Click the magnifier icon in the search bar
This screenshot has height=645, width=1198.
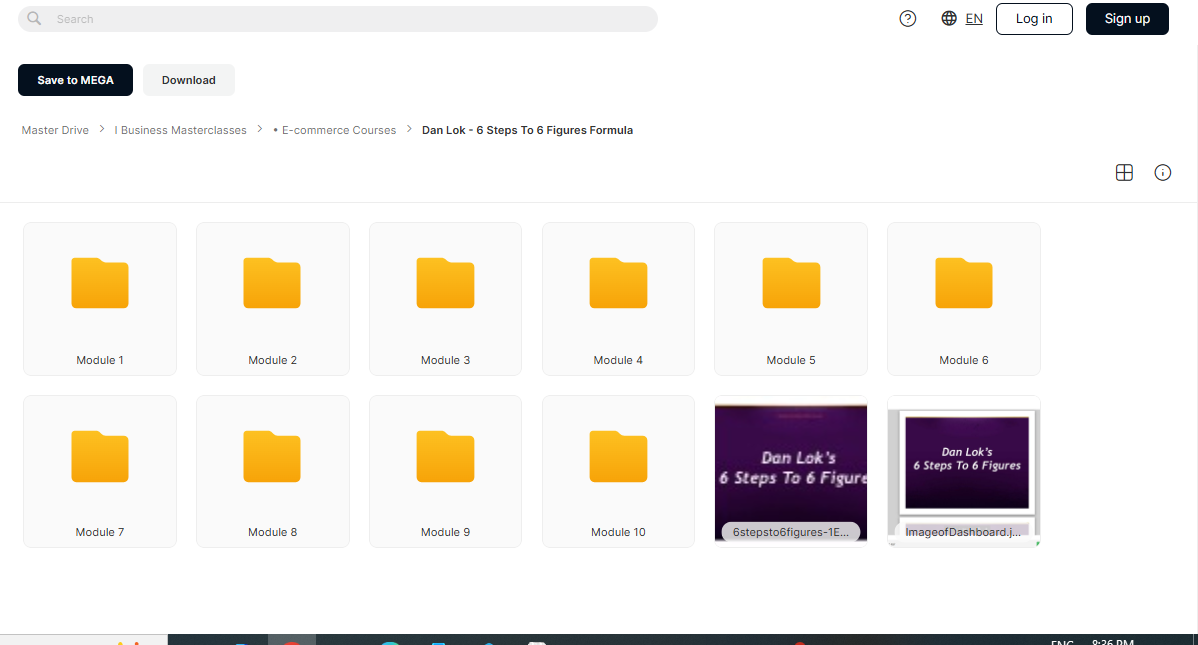tap(34, 18)
